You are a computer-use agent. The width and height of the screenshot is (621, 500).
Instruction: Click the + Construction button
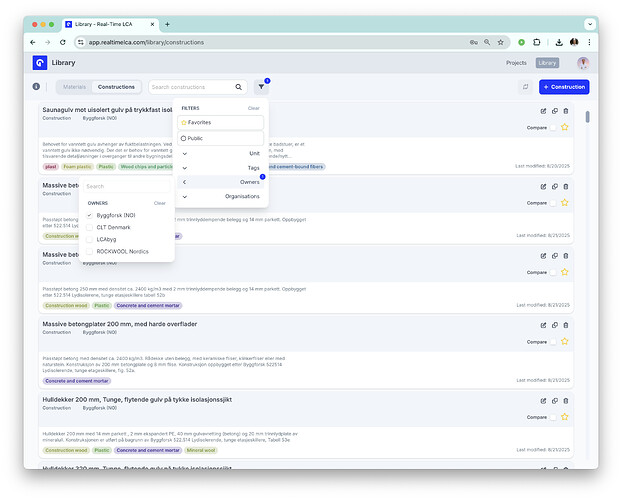(x=564, y=87)
